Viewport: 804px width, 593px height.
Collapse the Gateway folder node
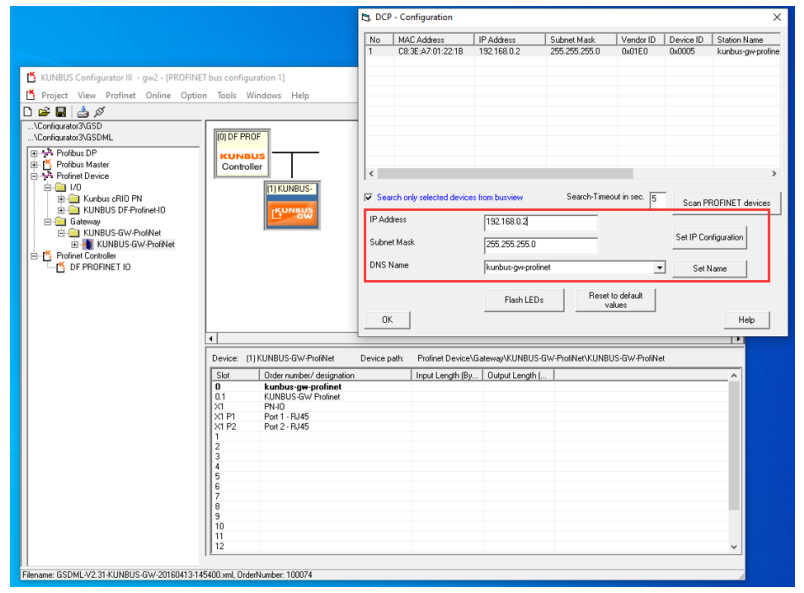(x=48, y=222)
